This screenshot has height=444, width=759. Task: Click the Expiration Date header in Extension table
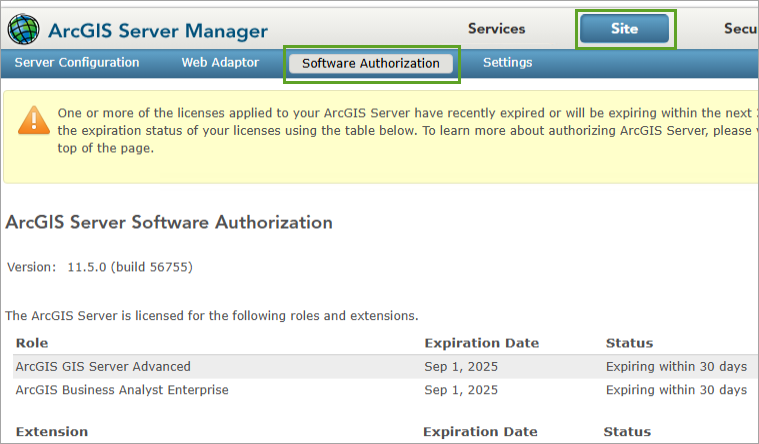[x=480, y=431]
